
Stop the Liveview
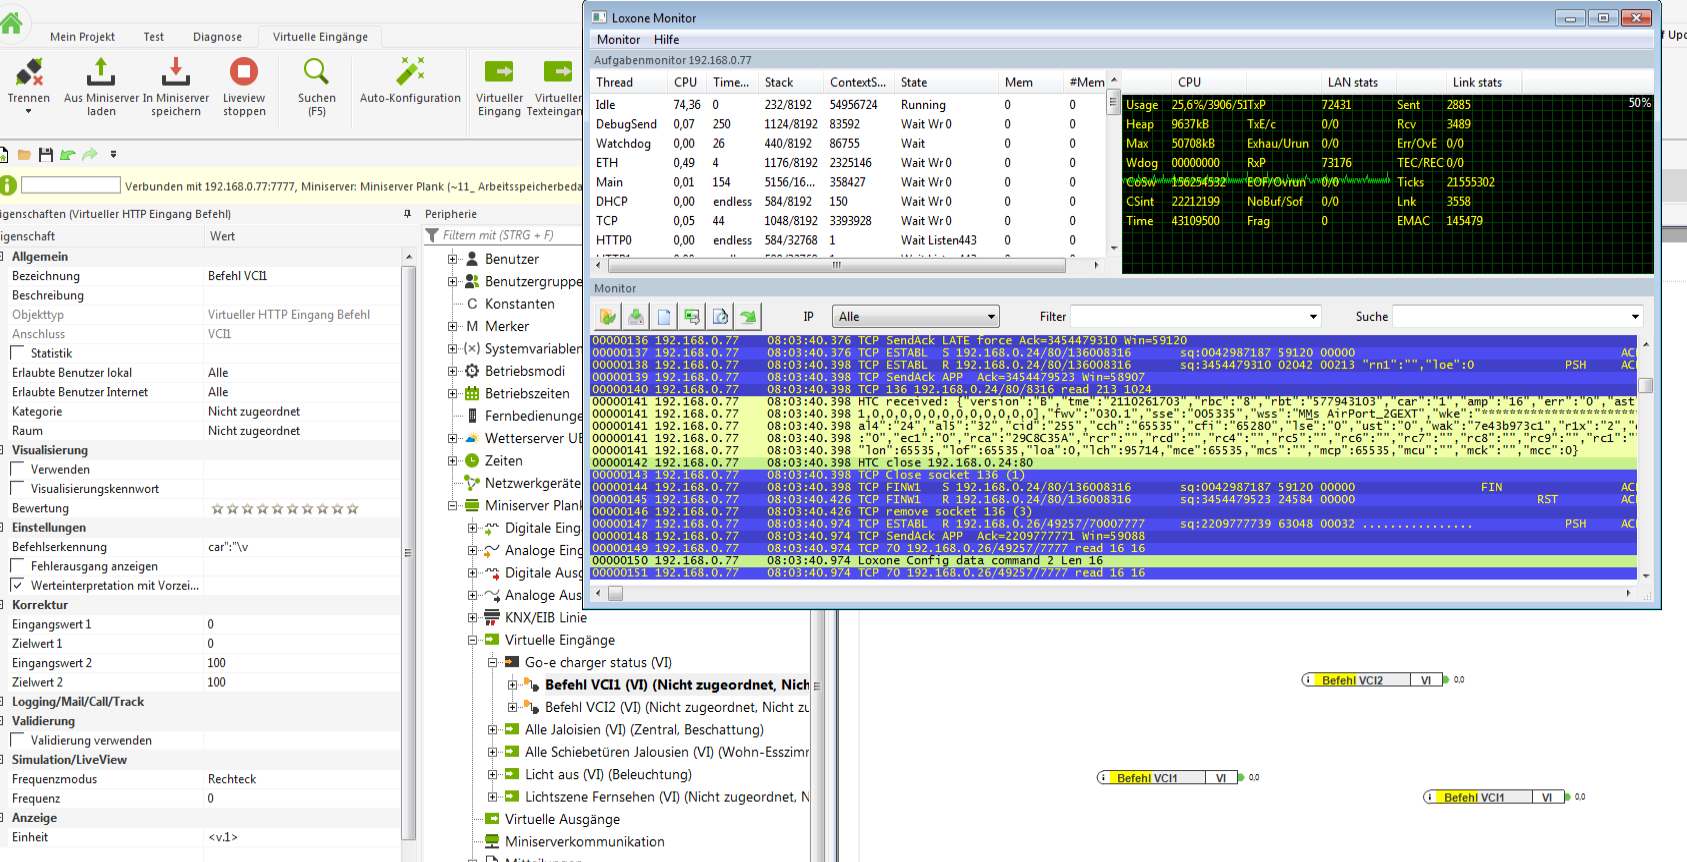tap(244, 73)
